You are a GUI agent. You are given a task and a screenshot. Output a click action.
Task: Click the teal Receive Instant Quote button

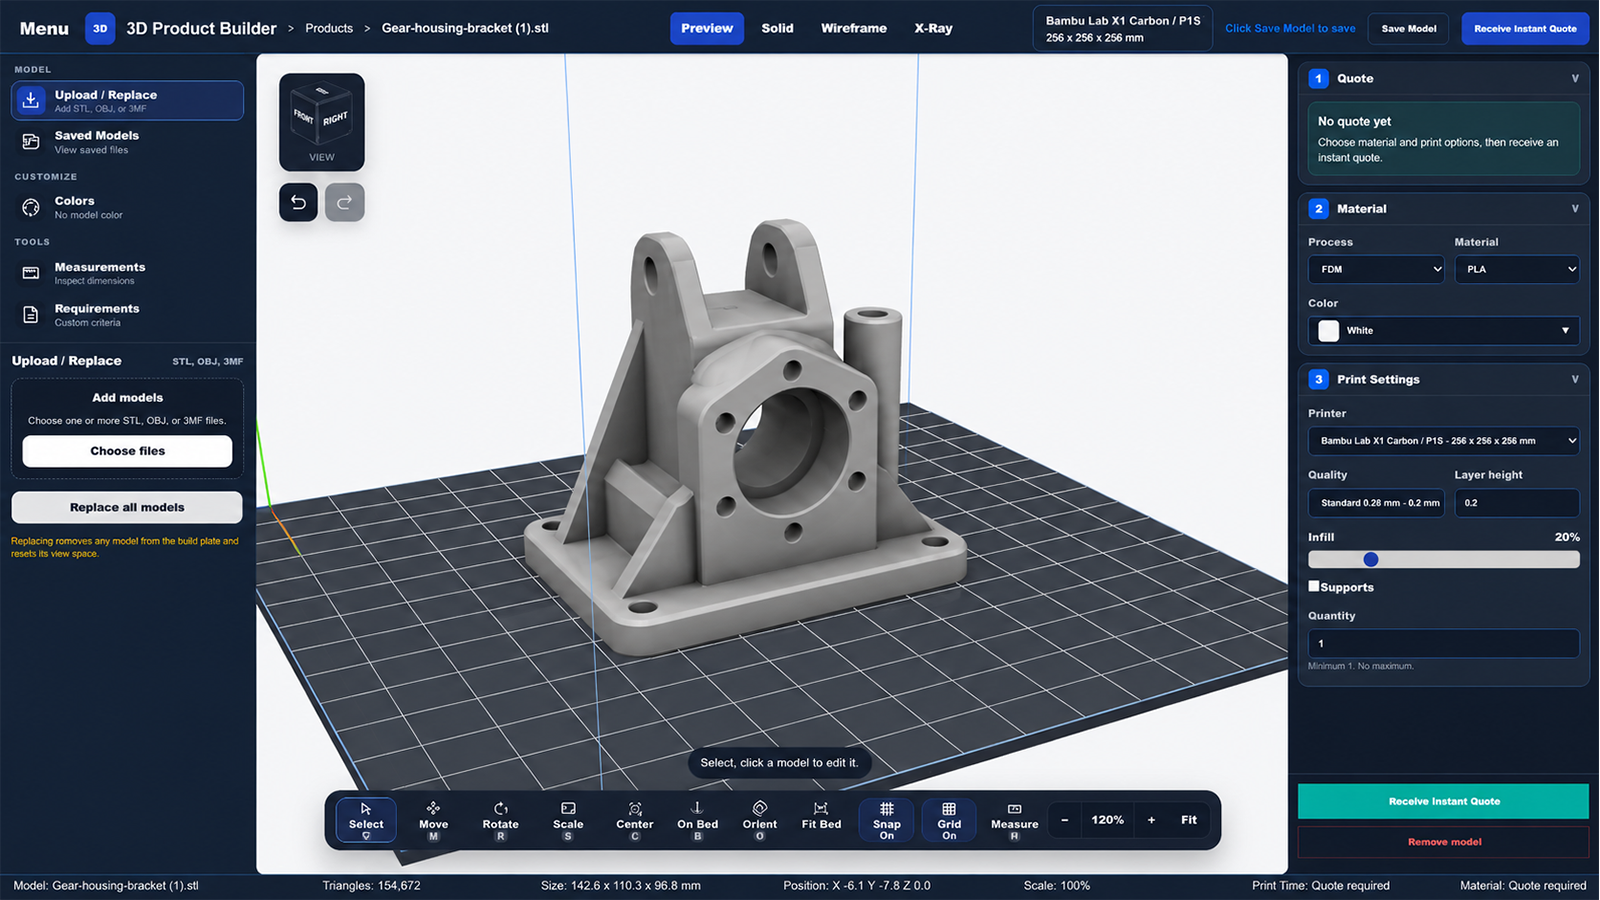tap(1444, 801)
